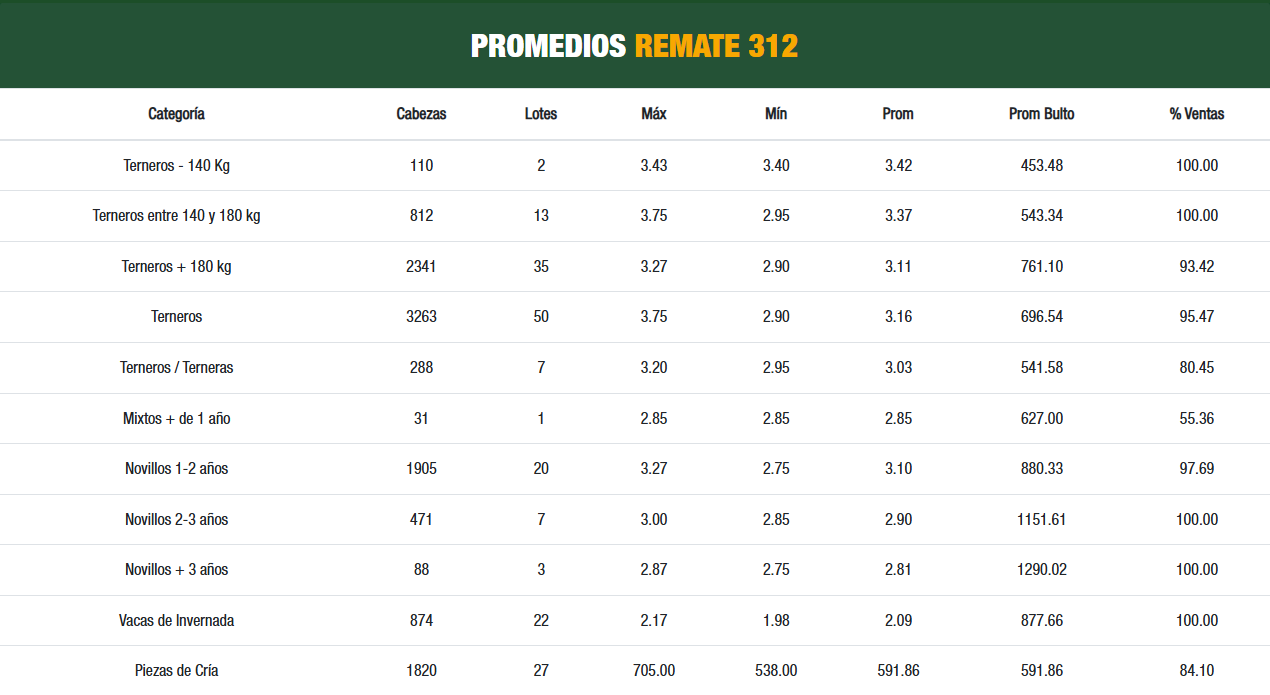Click the Terneros + 180 kg category
This screenshot has height=695, width=1270.
[176, 267]
